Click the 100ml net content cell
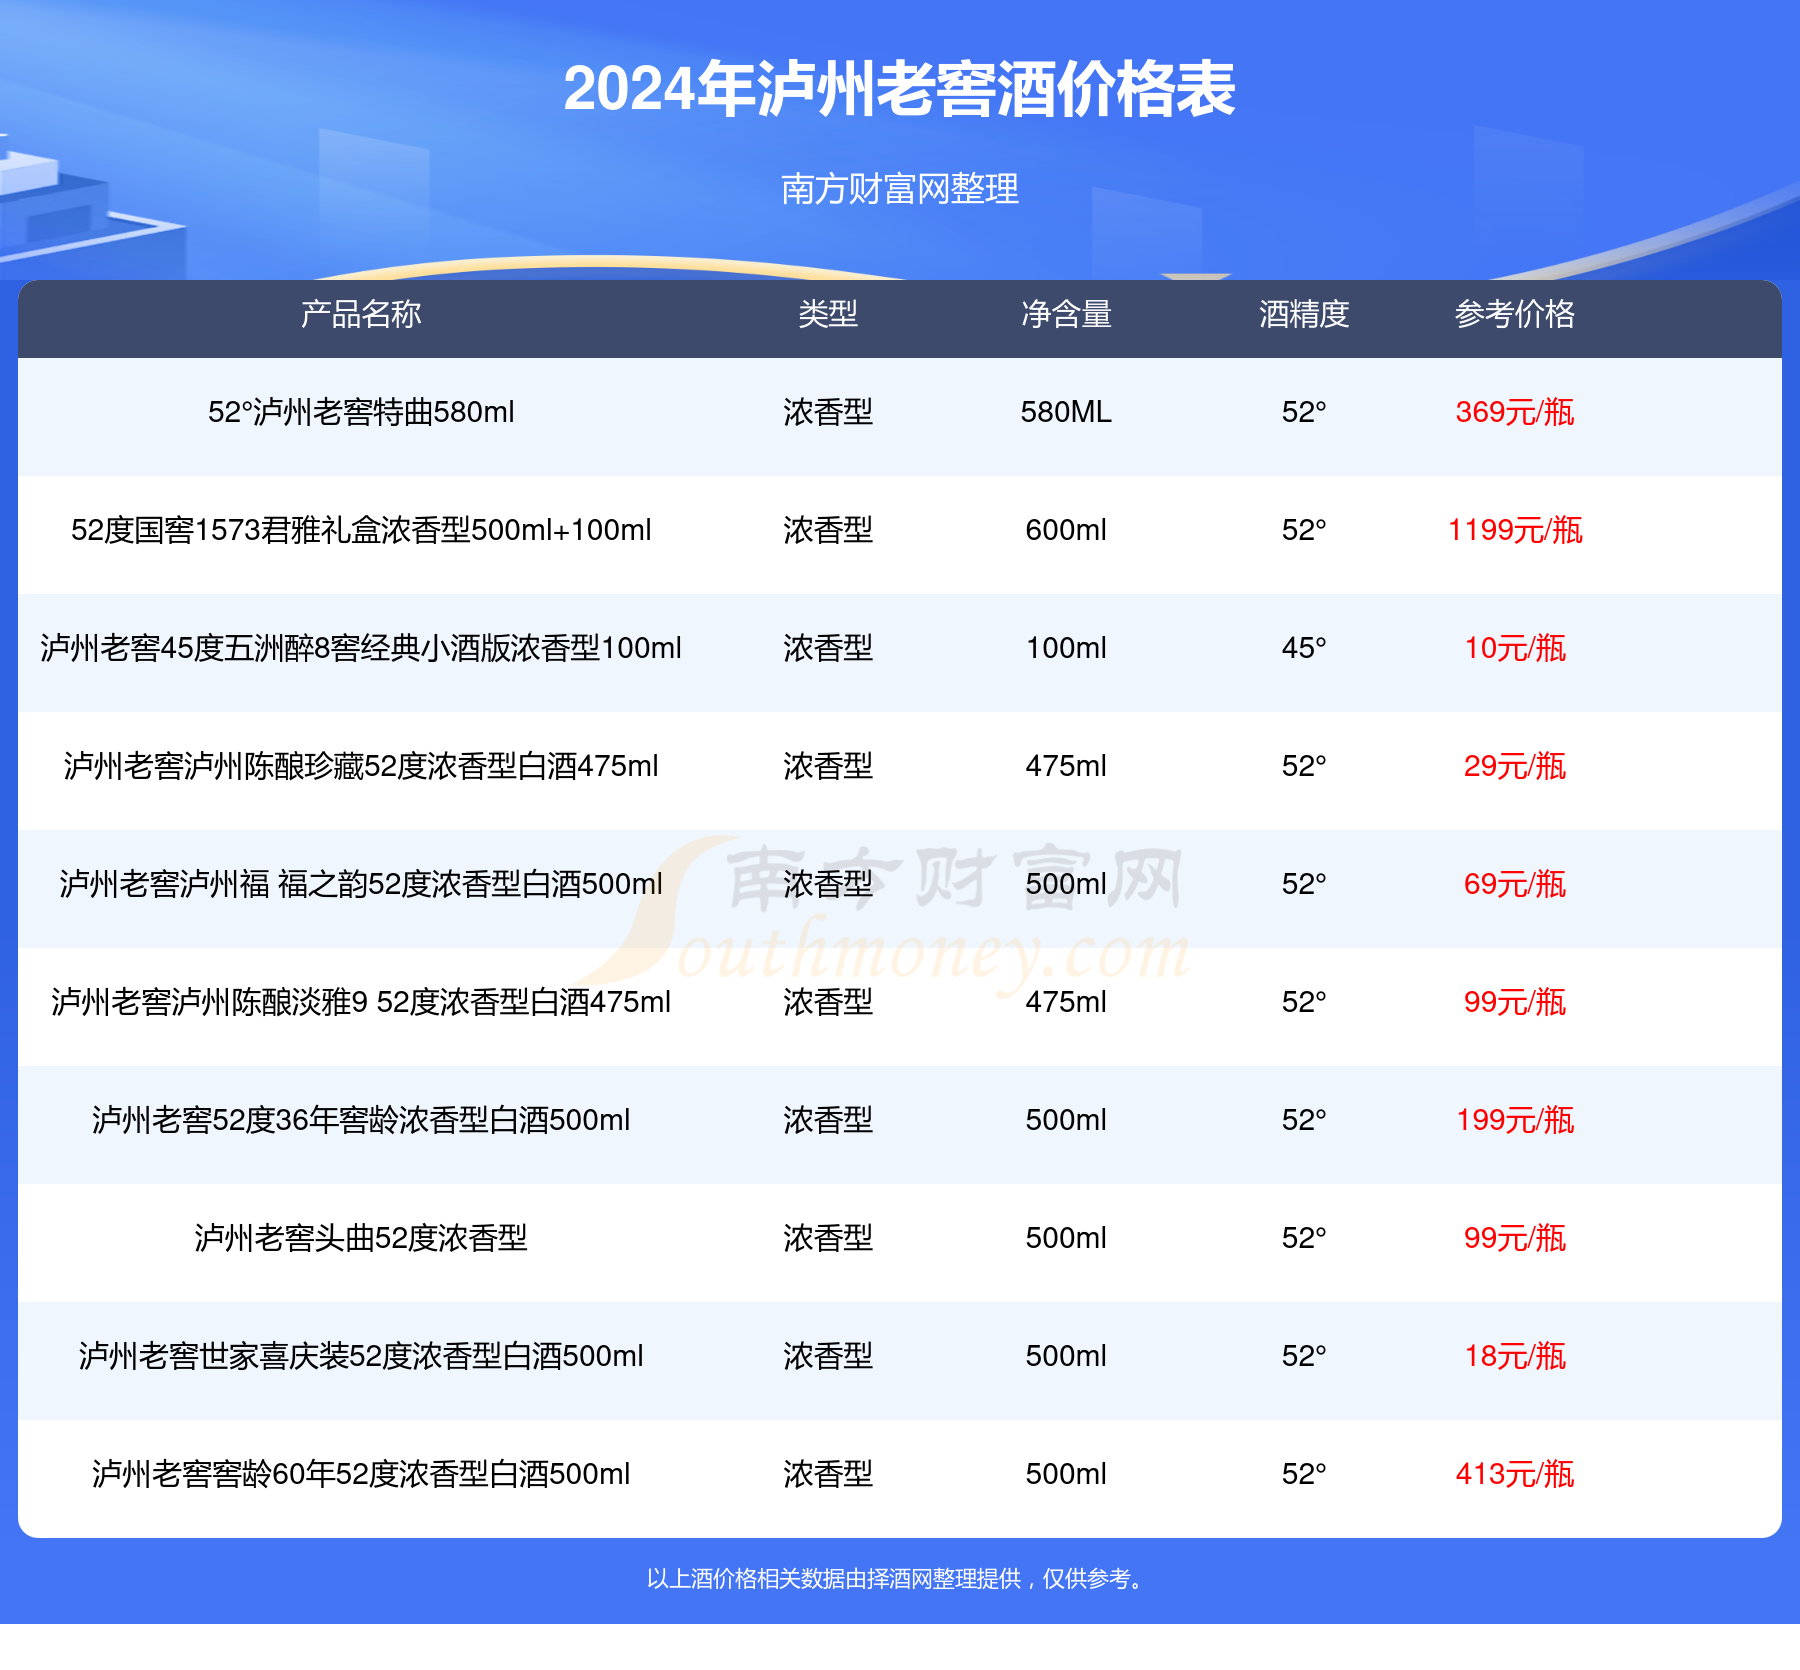 1066,648
